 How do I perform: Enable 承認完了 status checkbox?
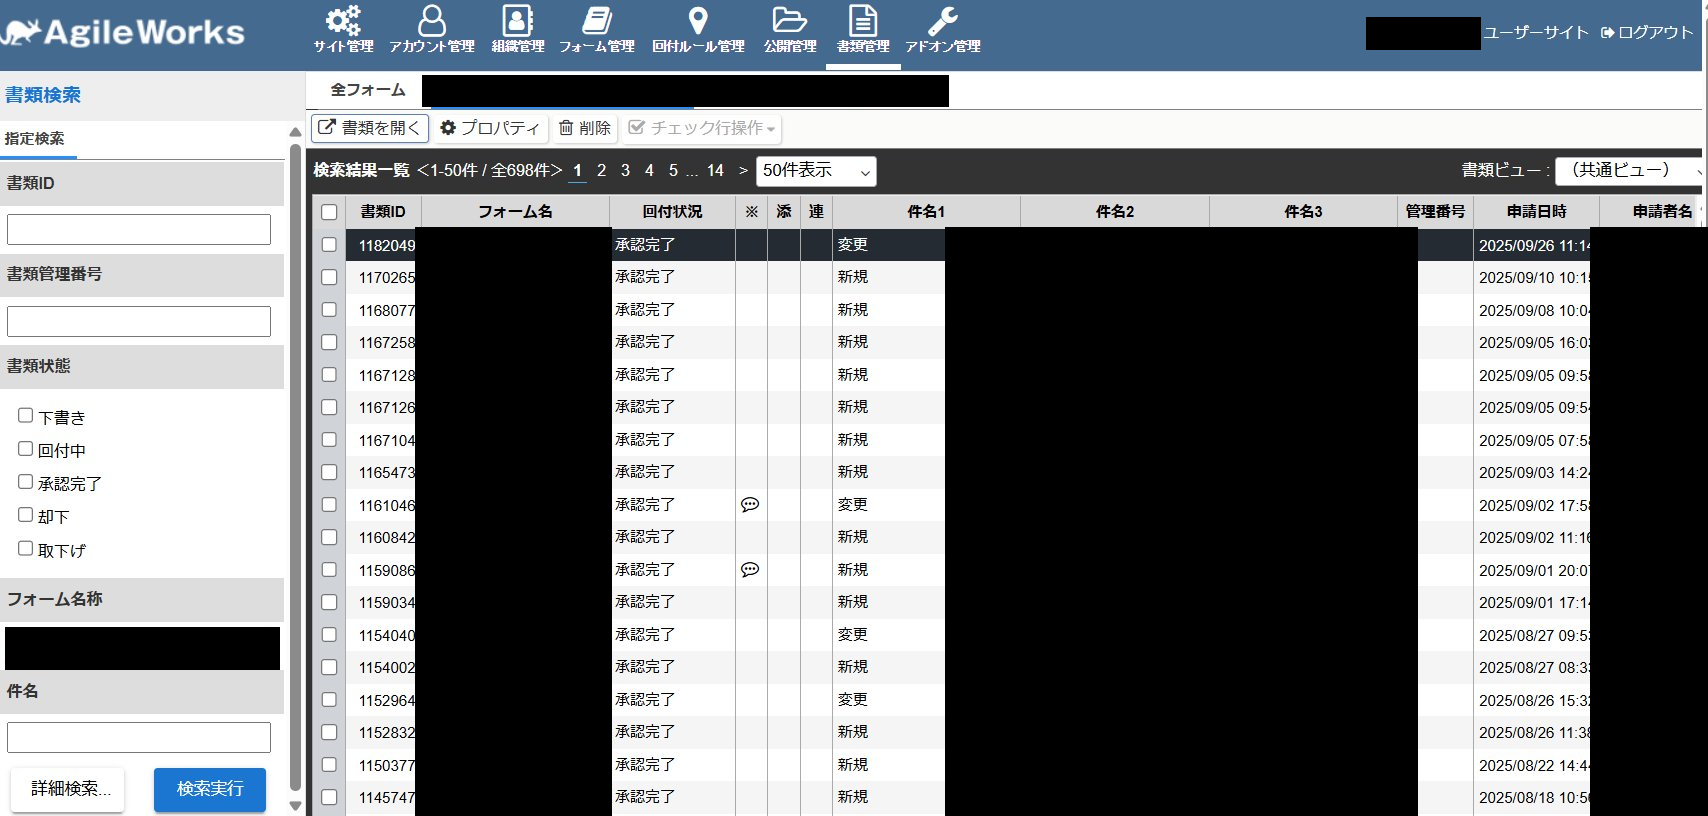26,482
